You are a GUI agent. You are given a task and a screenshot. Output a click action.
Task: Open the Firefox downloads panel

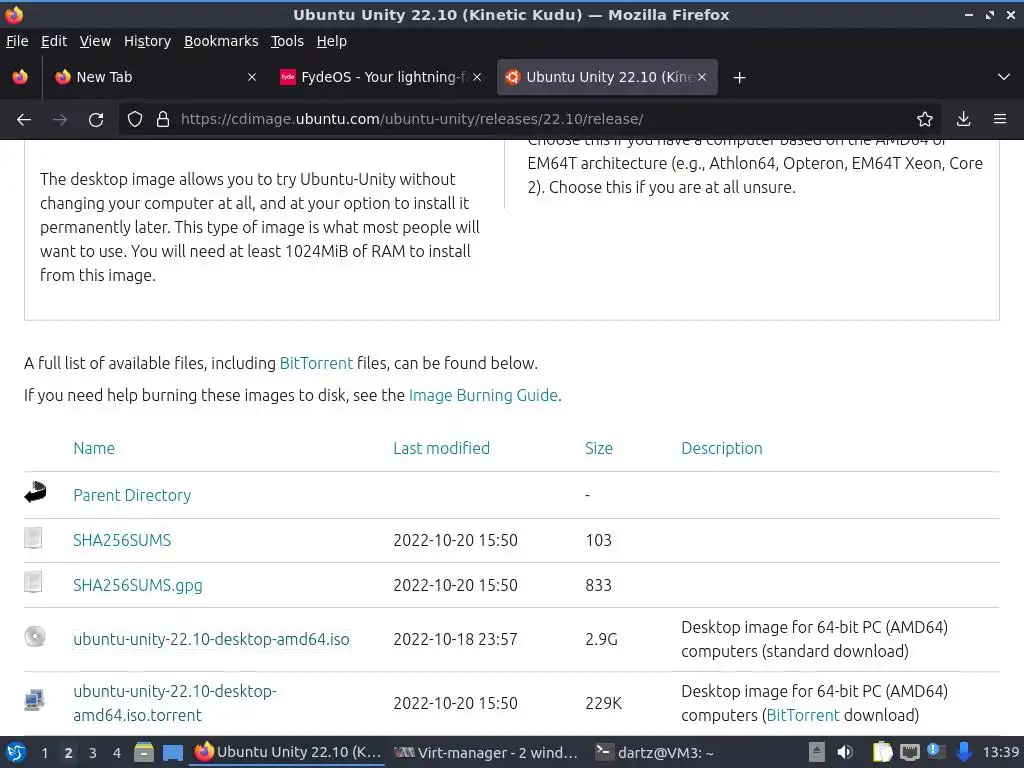(x=963, y=120)
